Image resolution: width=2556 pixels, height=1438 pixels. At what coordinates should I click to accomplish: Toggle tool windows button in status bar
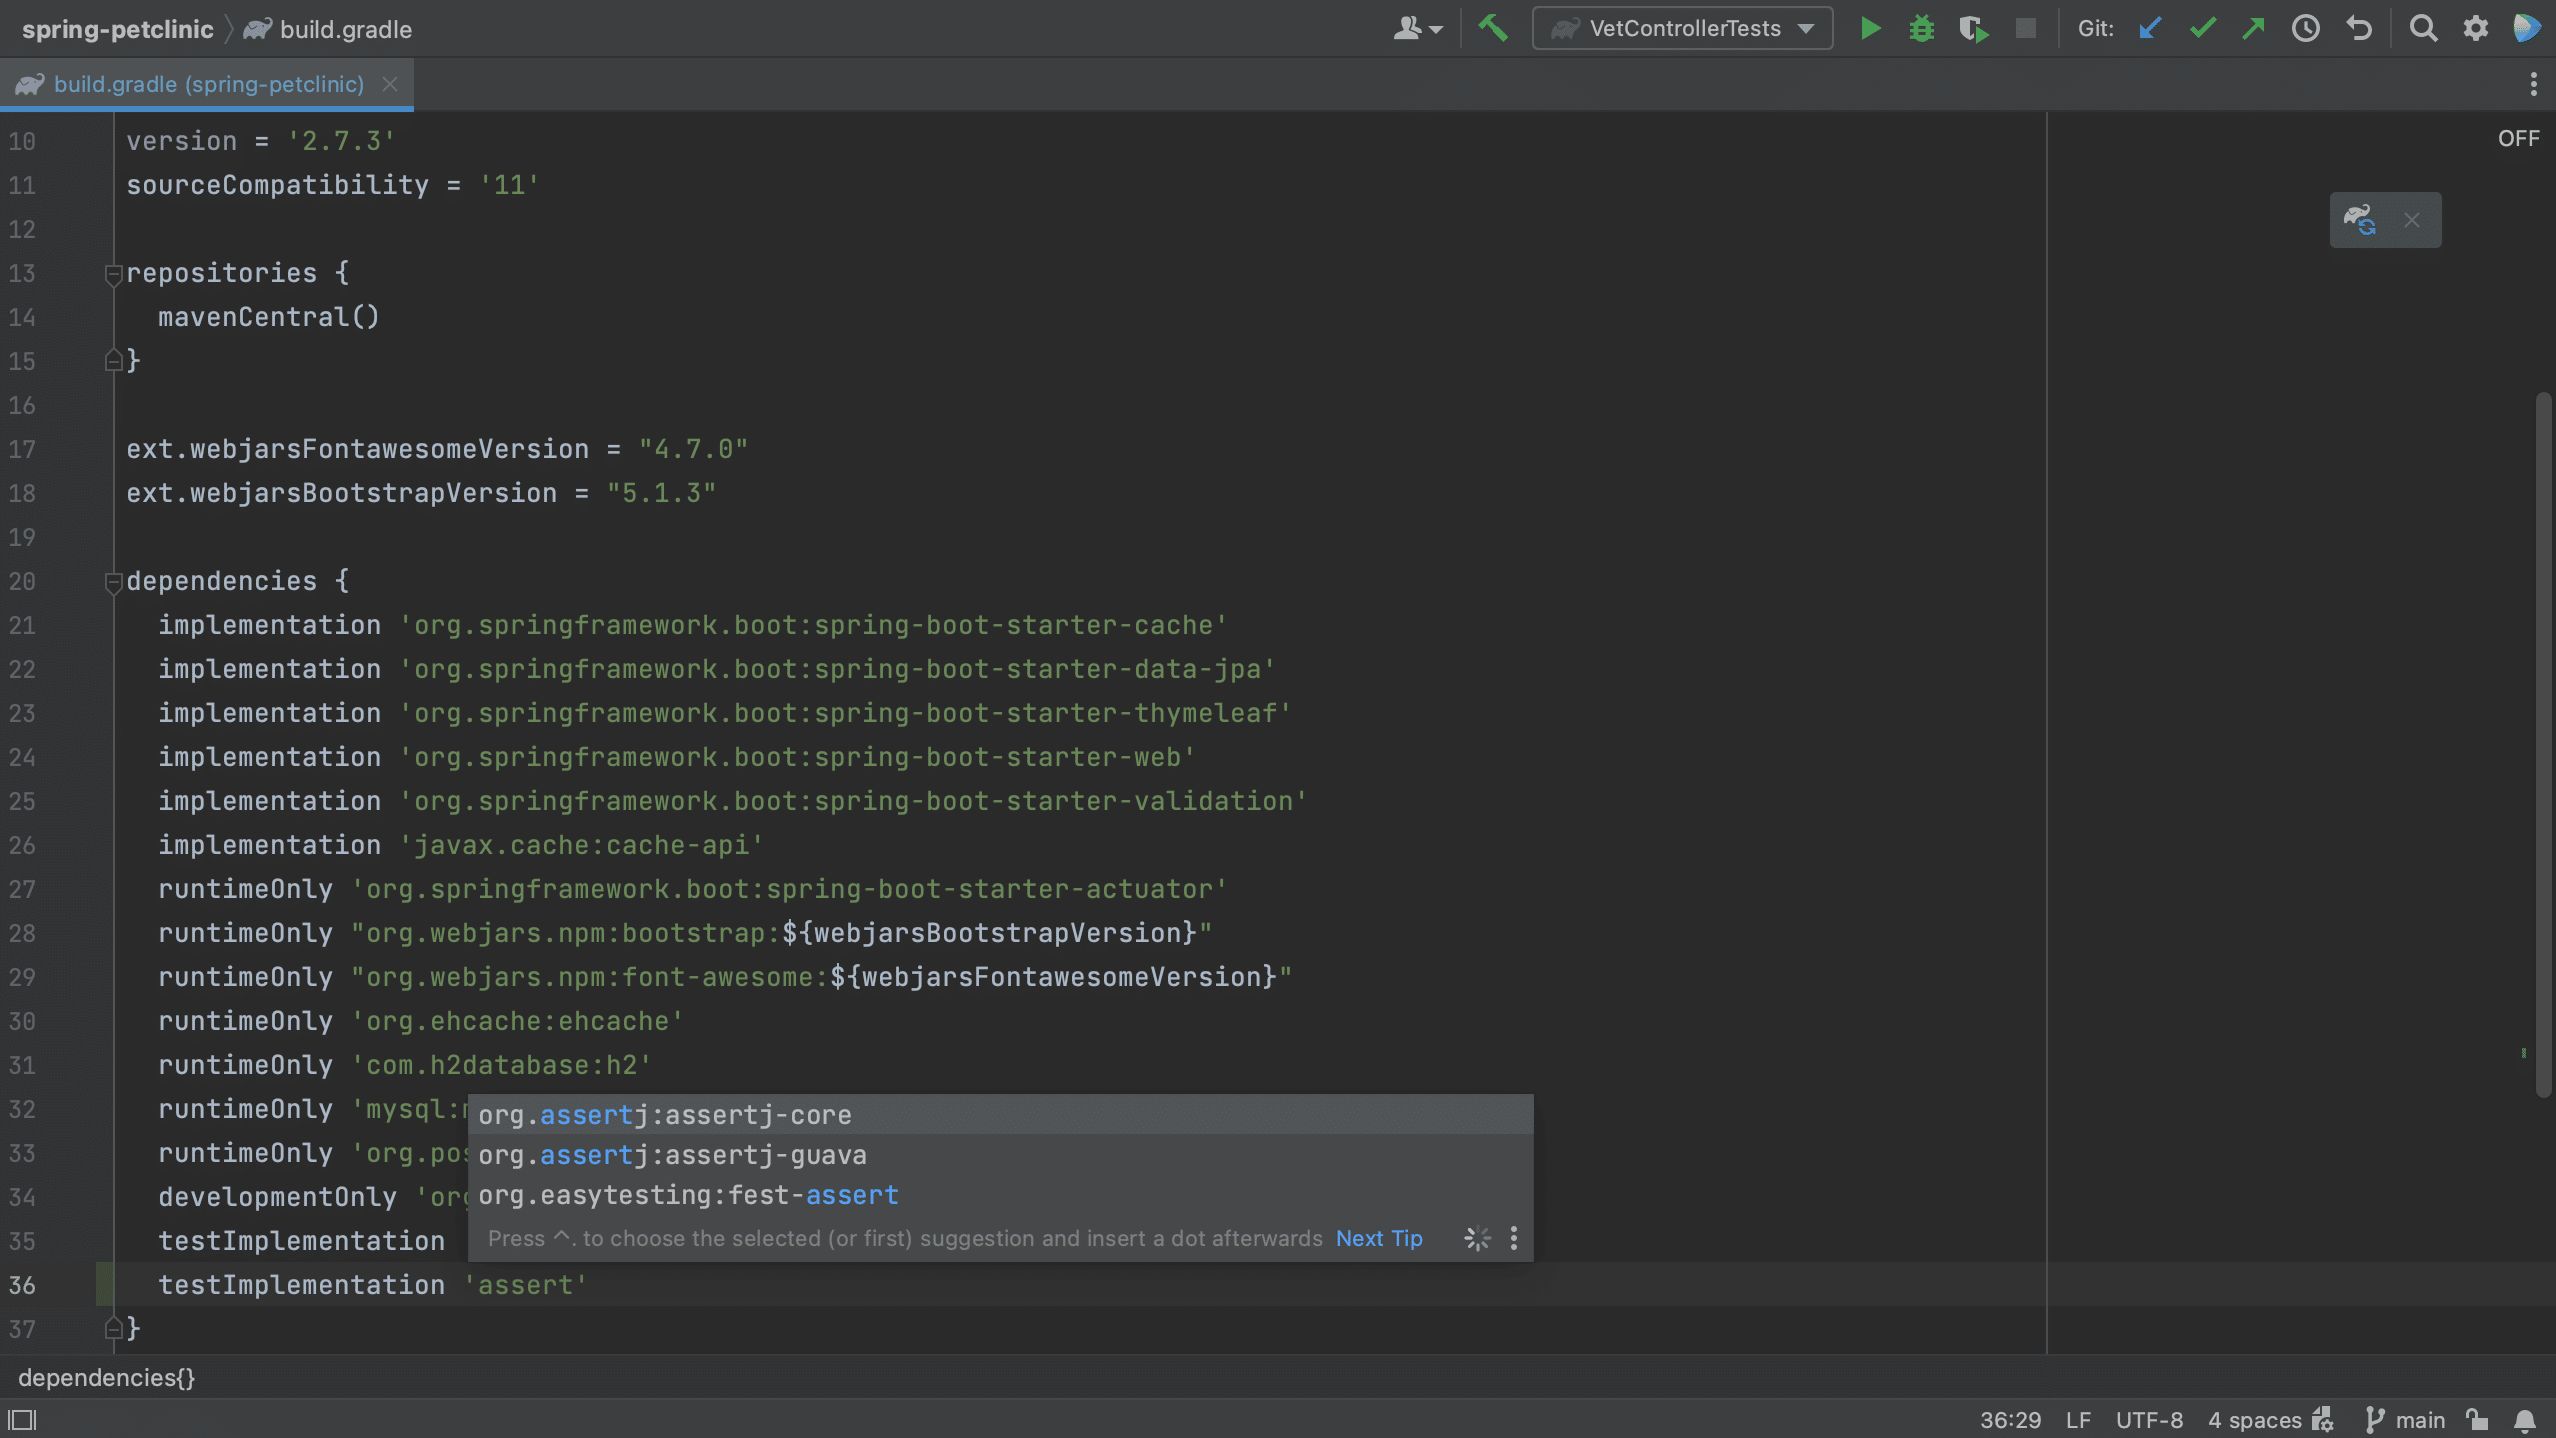tap(22, 1420)
